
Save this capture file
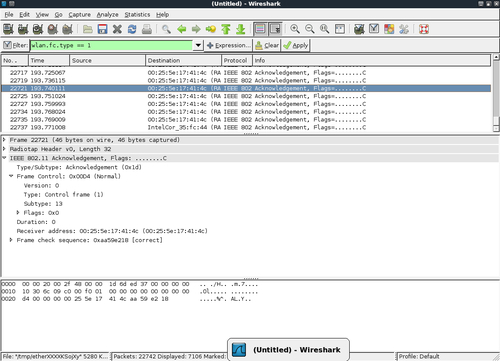pyautogui.click(x=102, y=29)
